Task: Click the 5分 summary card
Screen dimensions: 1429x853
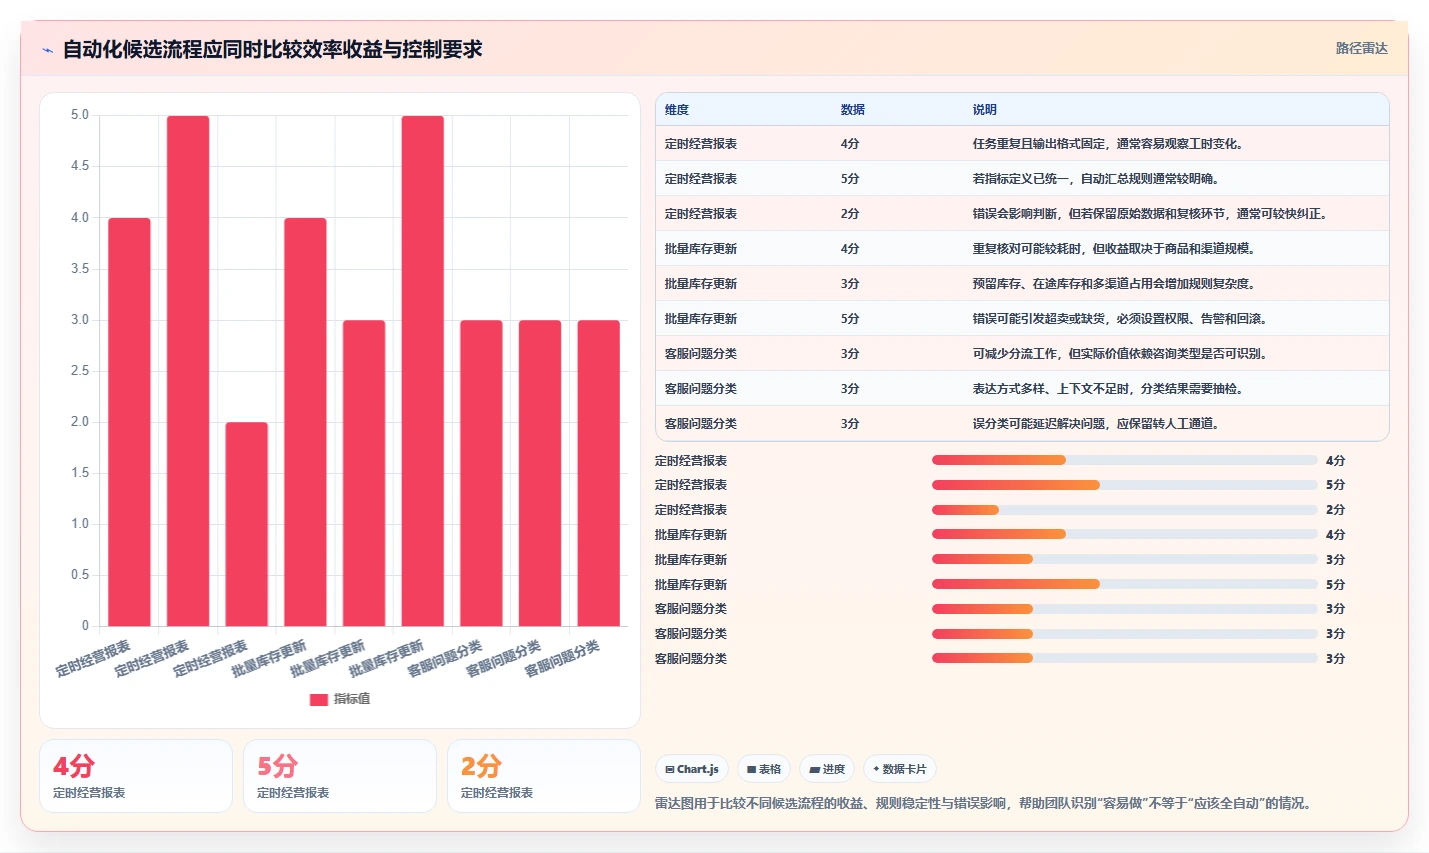Action: coord(340,776)
